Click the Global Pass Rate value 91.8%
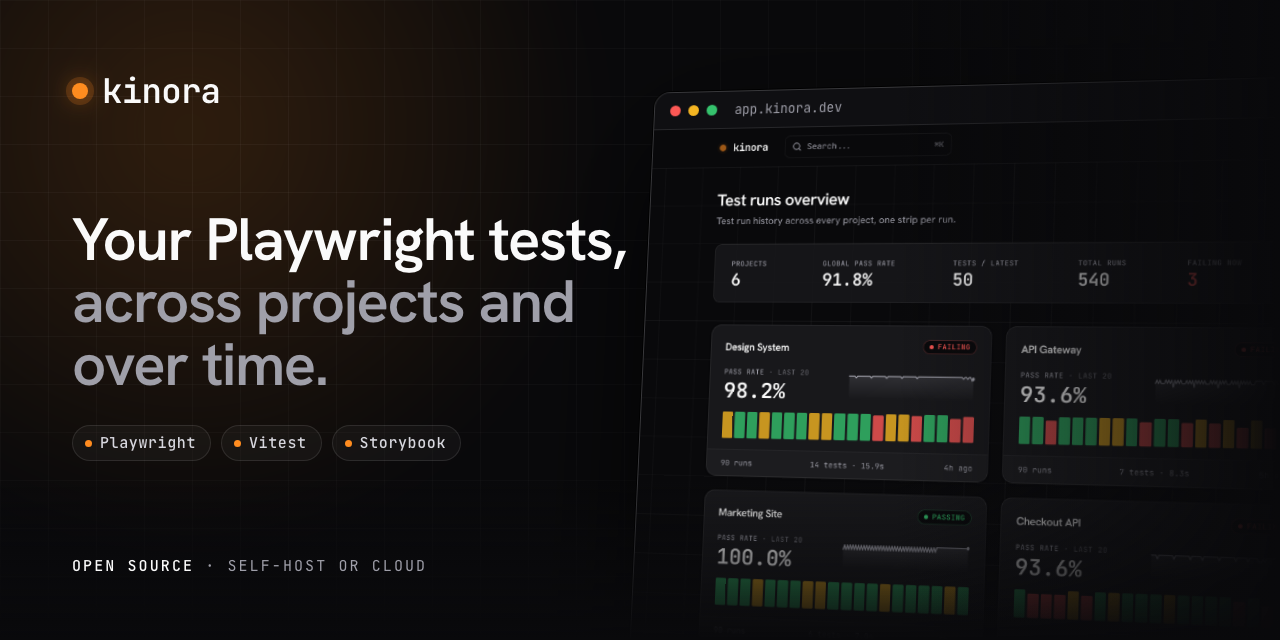Viewport: 1280px width, 640px height. pyautogui.click(x=847, y=280)
